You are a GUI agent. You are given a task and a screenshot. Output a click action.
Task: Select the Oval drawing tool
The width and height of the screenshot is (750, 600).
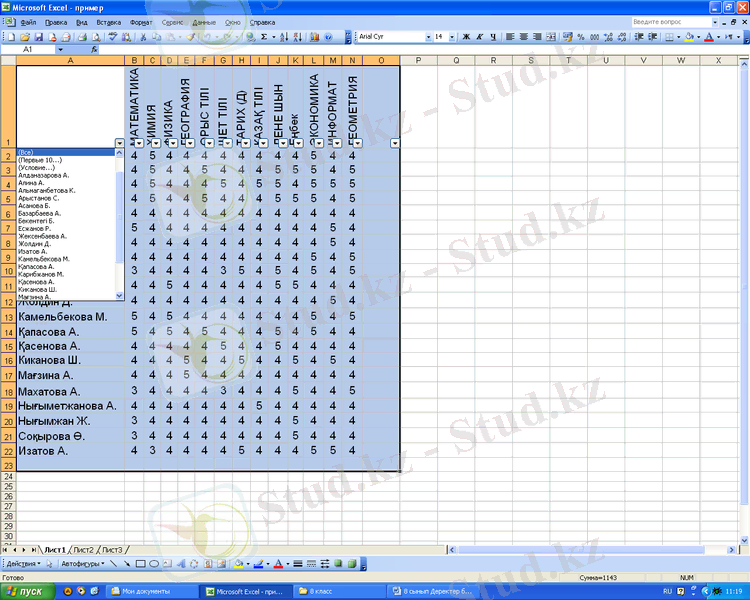[155, 564]
